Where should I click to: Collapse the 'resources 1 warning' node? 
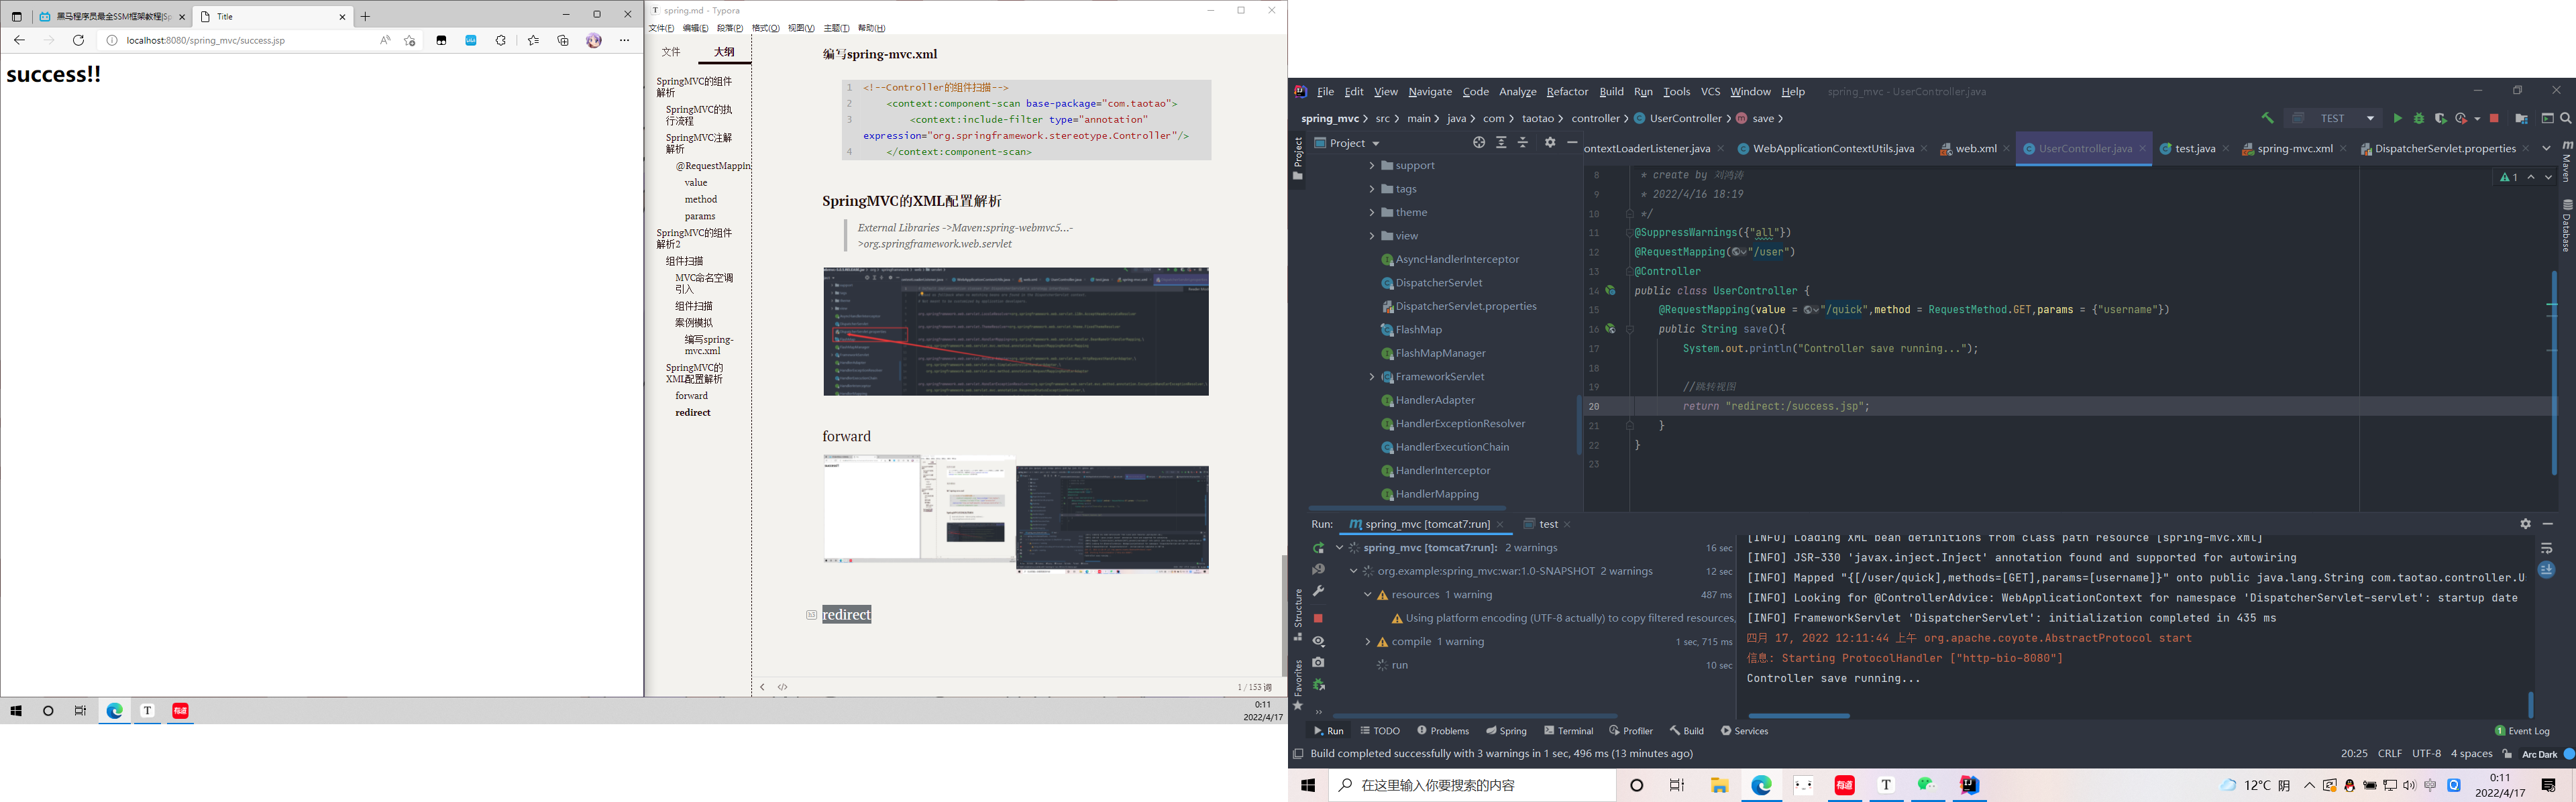[1368, 595]
